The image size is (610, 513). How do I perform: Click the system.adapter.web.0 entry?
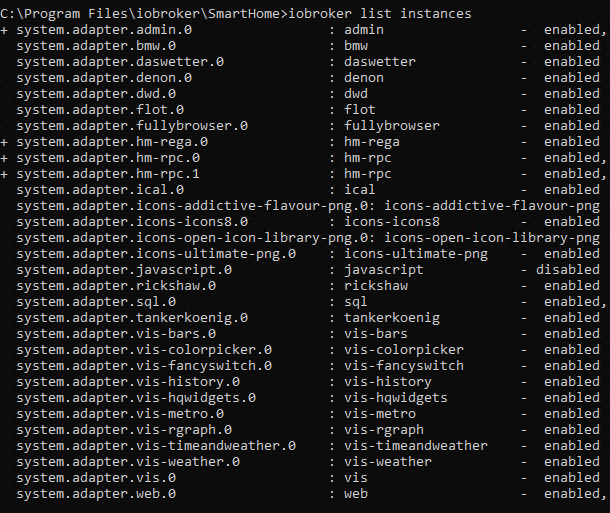pos(96,494)
